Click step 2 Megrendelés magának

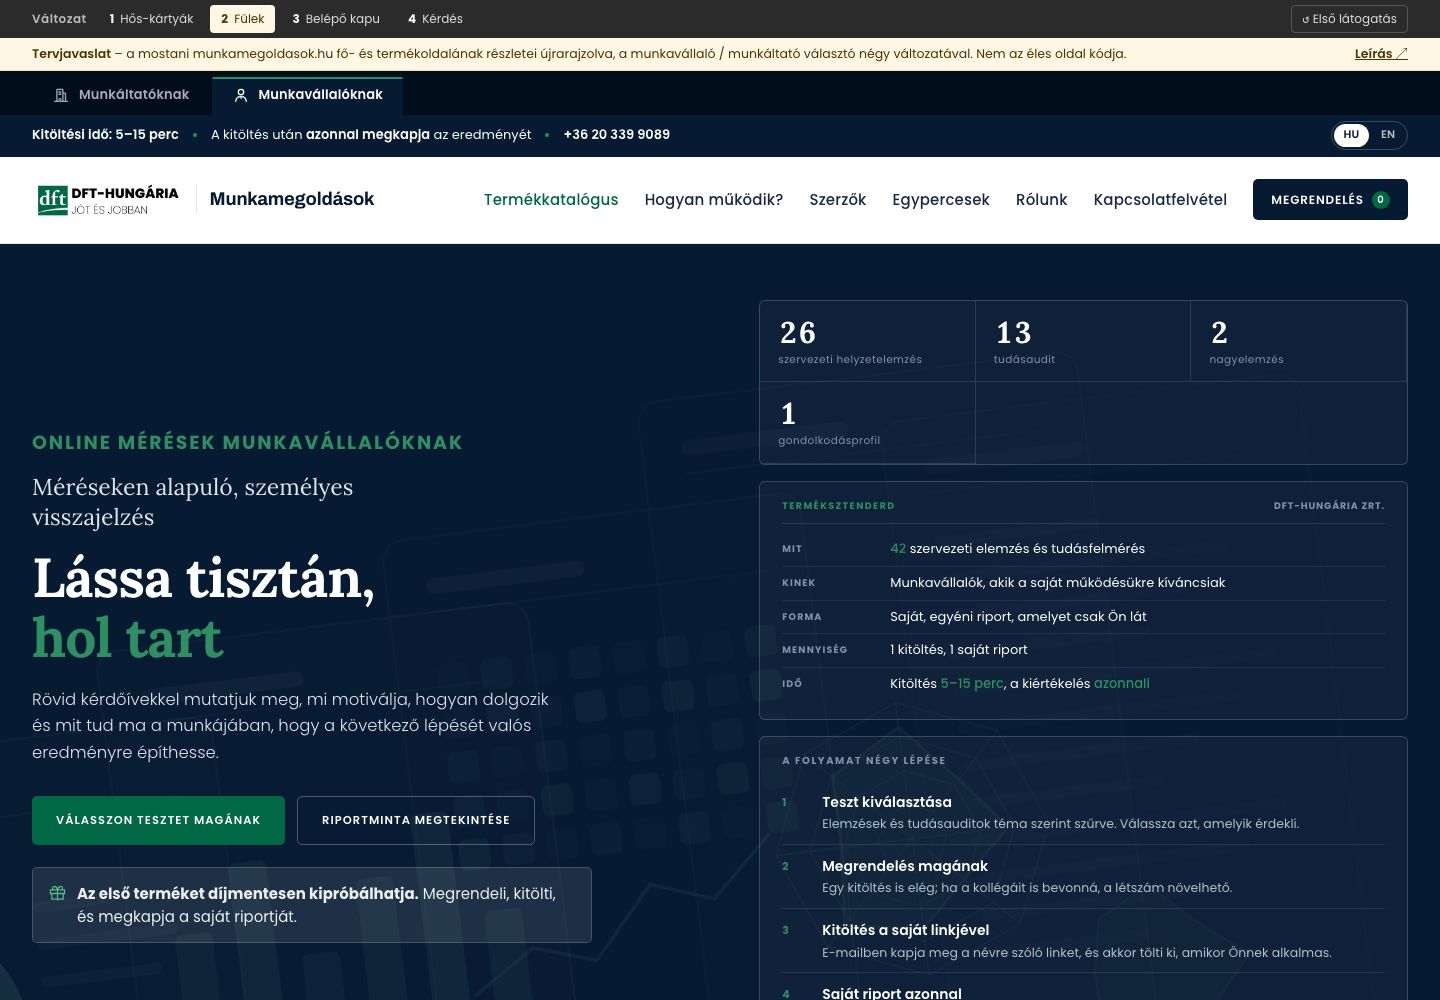click(x=1083, y=876)
